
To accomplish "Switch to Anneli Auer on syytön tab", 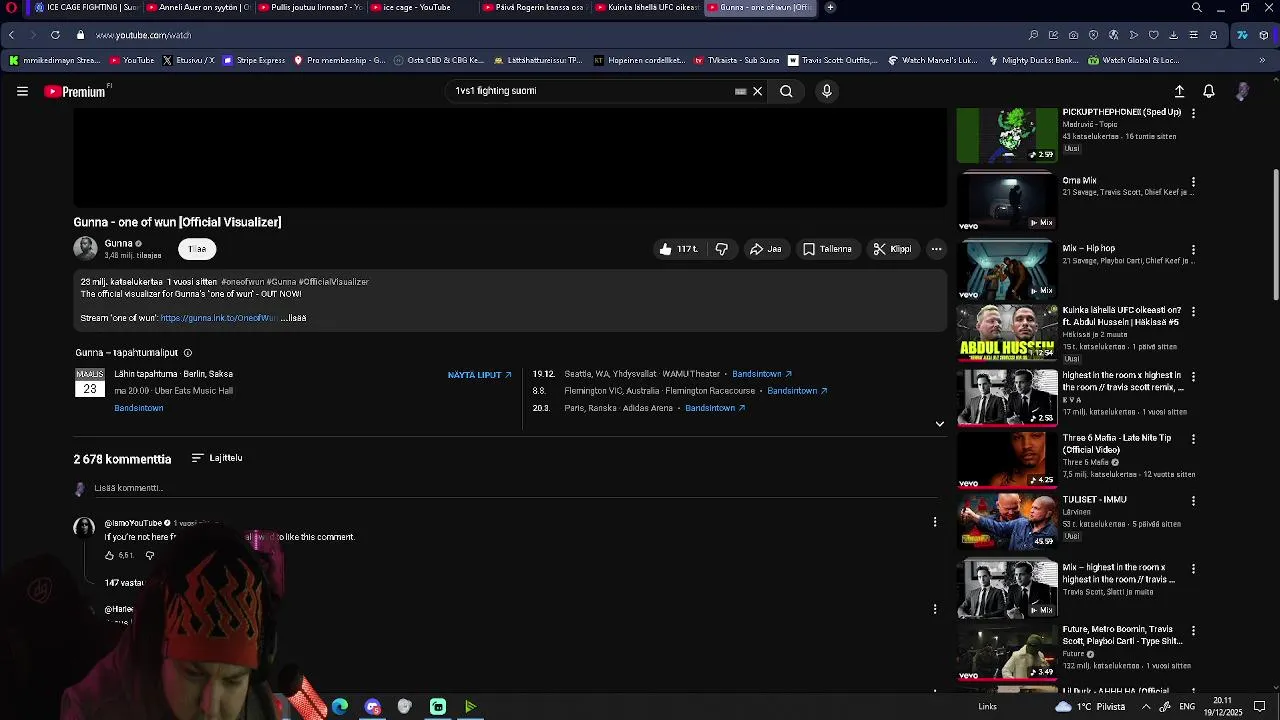I will pyautogui.click(x=198, y=8).
